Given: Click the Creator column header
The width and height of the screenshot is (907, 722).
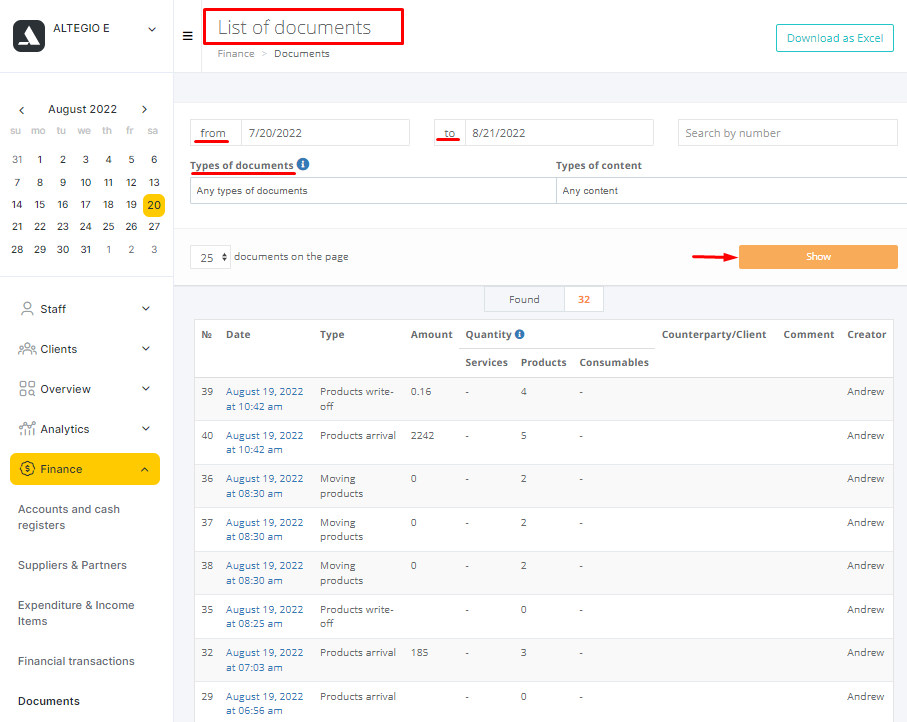Looking at the screenshot, I should [867, 334].
